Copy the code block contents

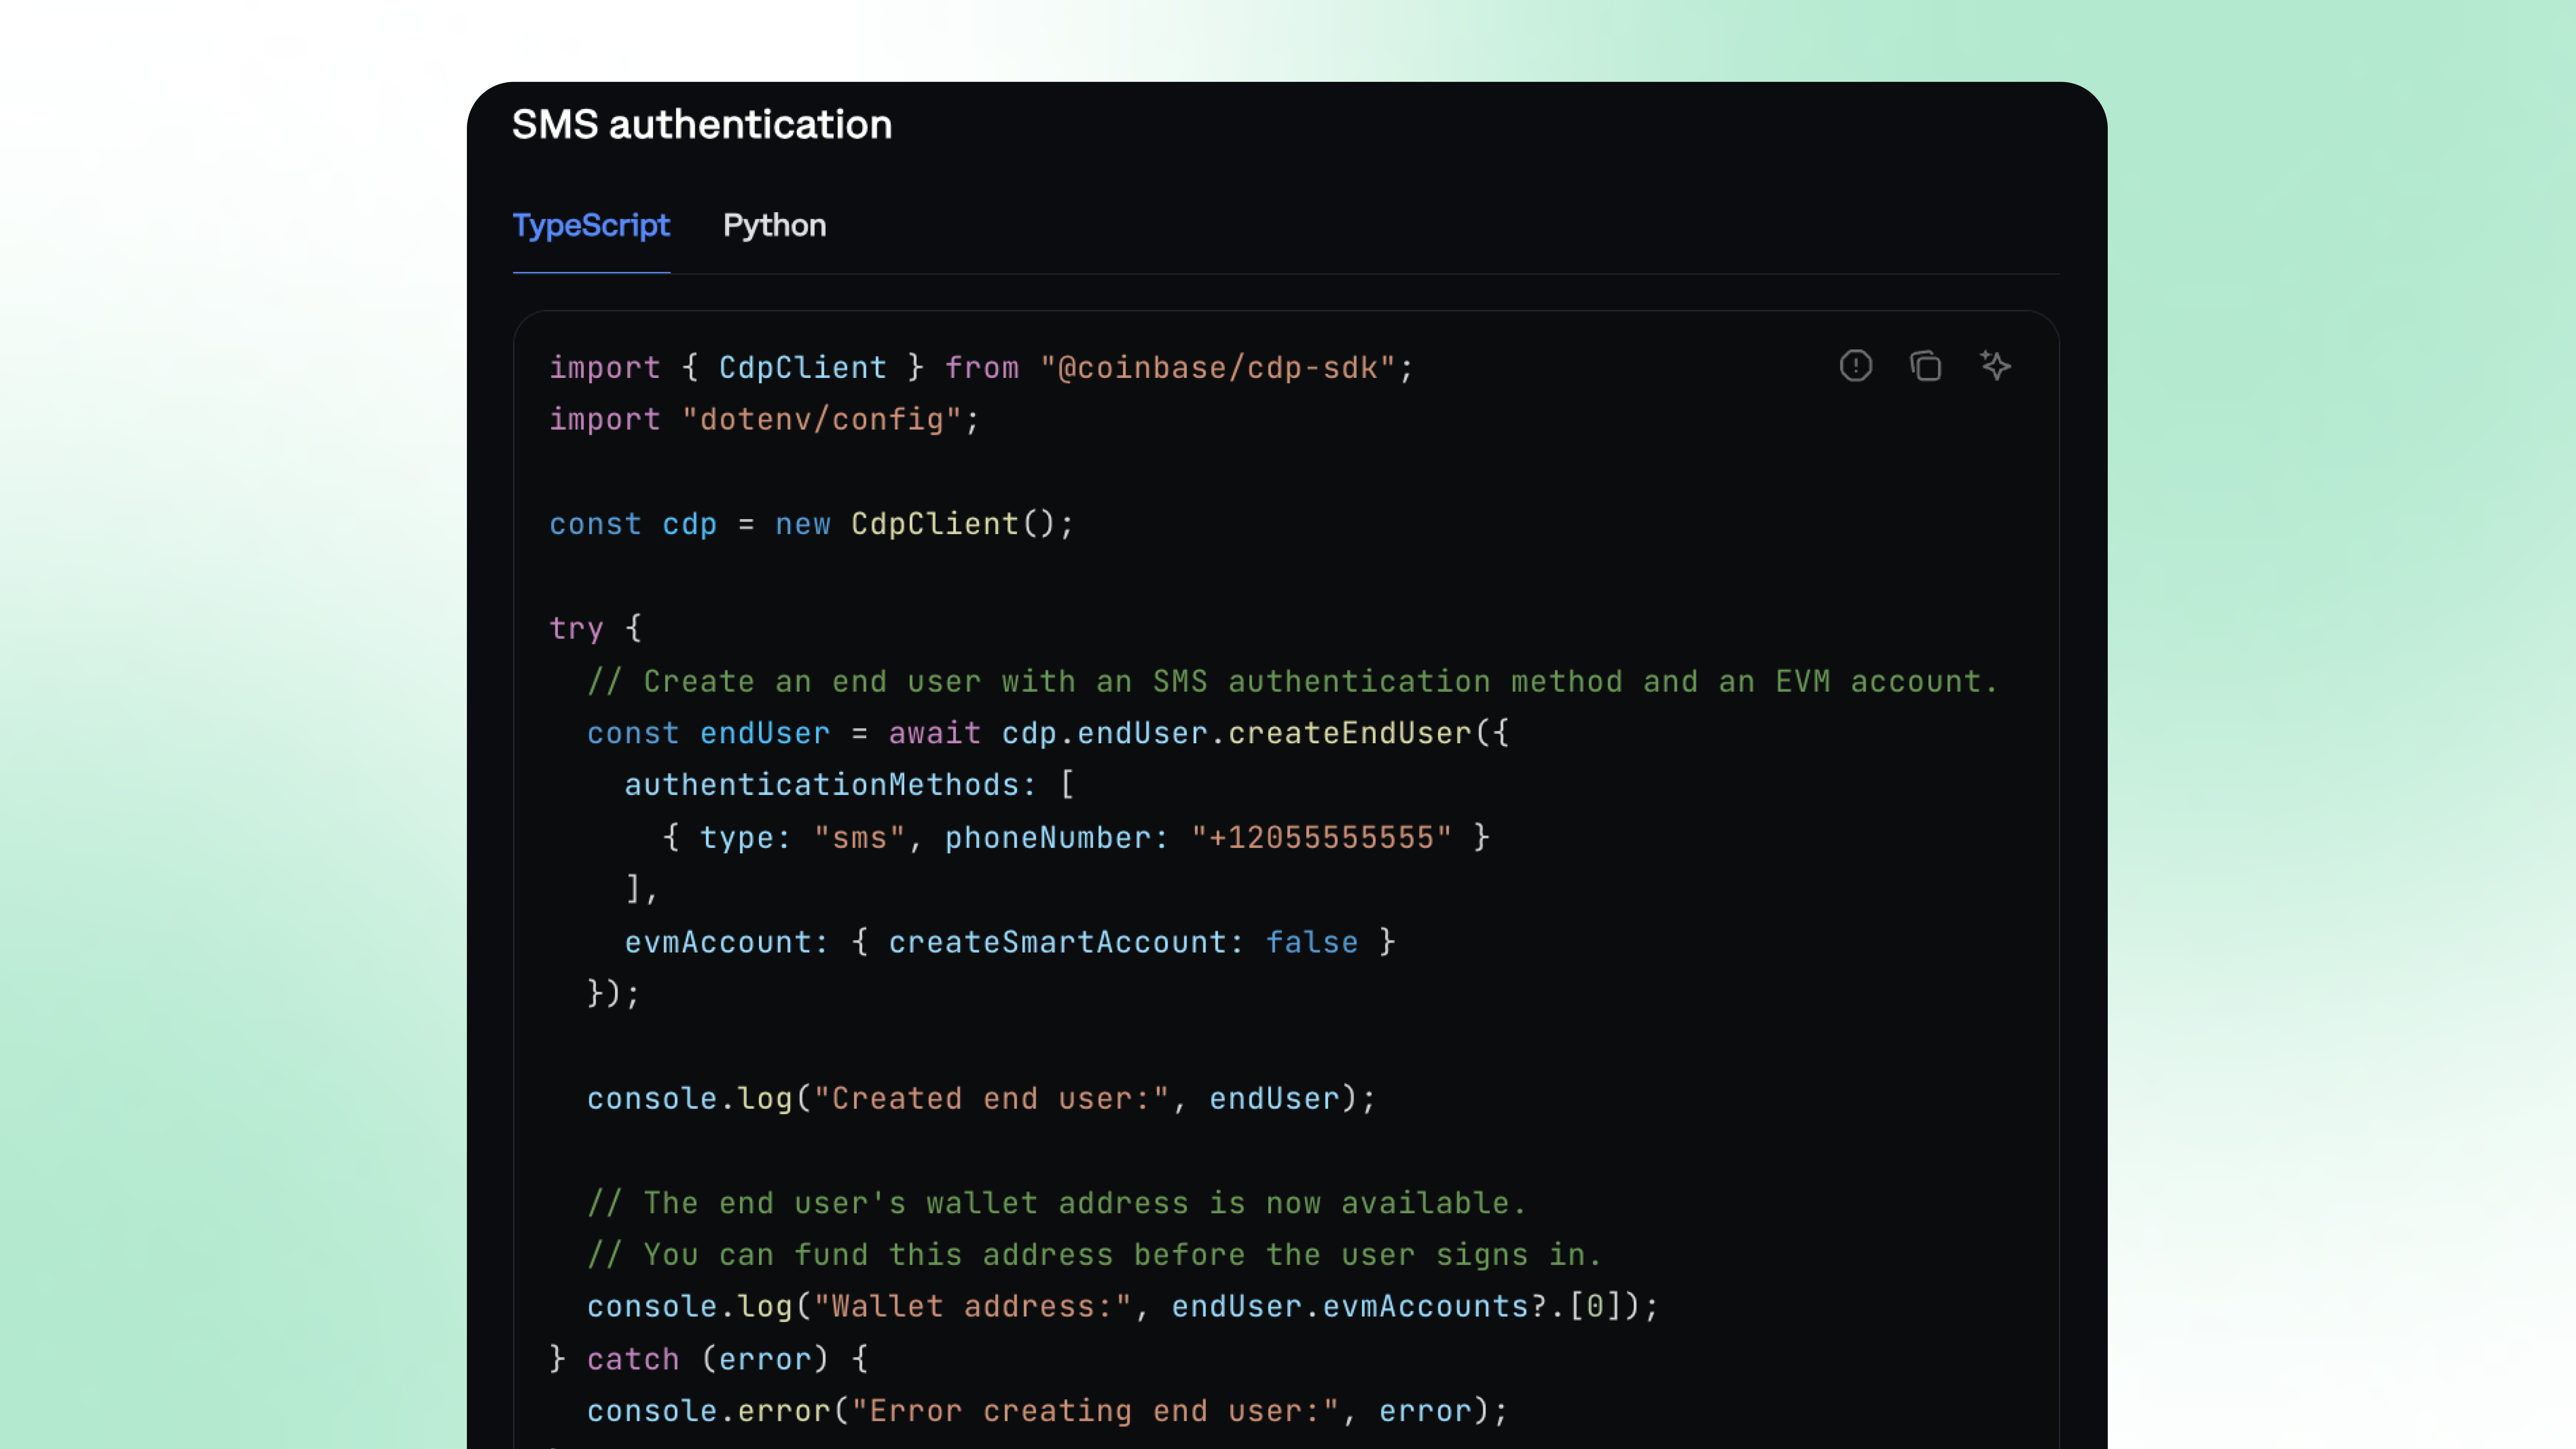[1925, 366]
